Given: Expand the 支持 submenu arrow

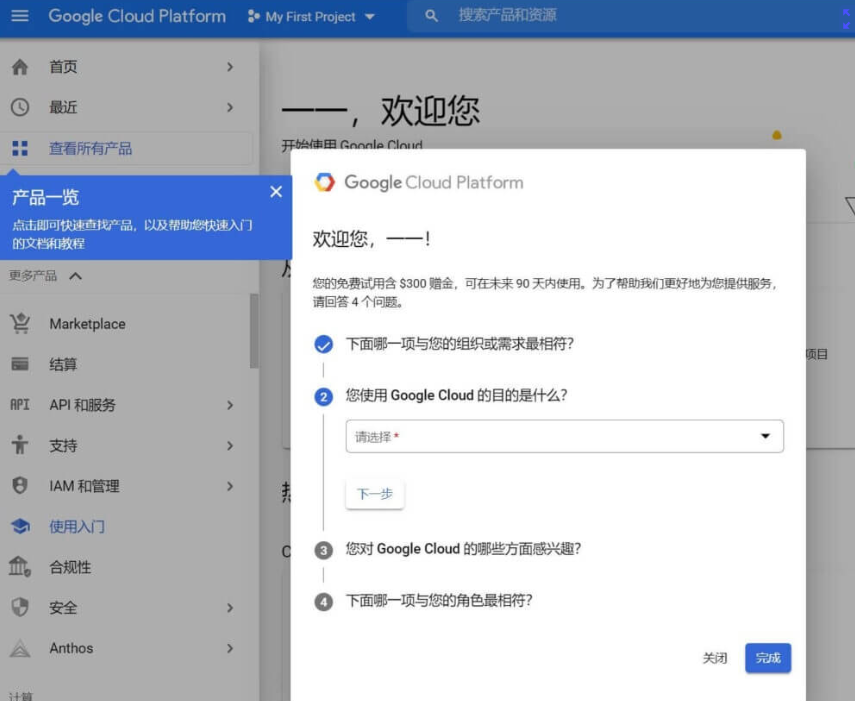Looking at the screenshot, I should point(230,445).
